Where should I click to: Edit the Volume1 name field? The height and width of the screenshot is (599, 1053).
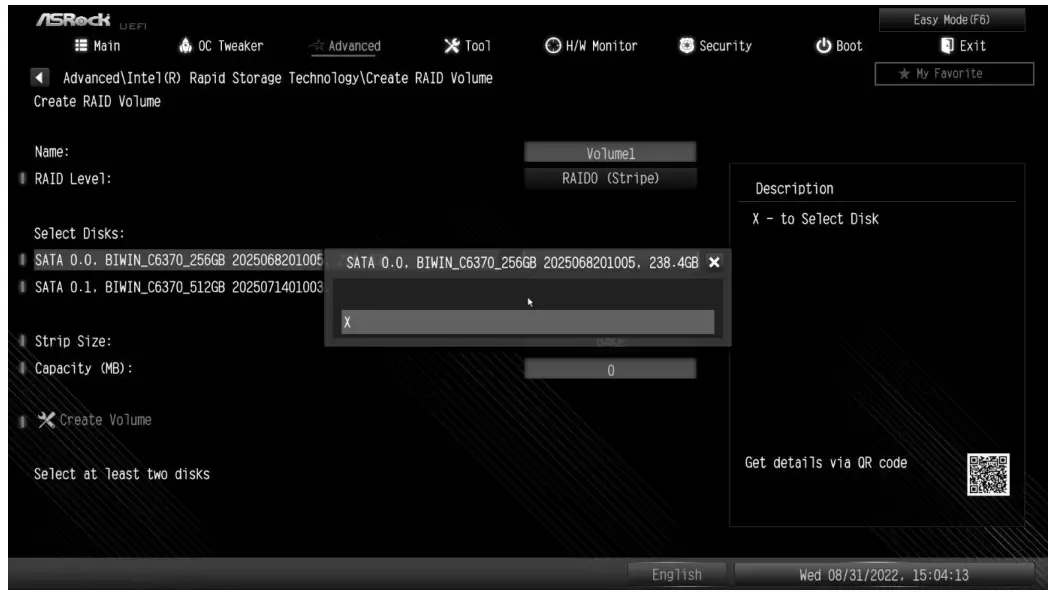click(610, 153)
